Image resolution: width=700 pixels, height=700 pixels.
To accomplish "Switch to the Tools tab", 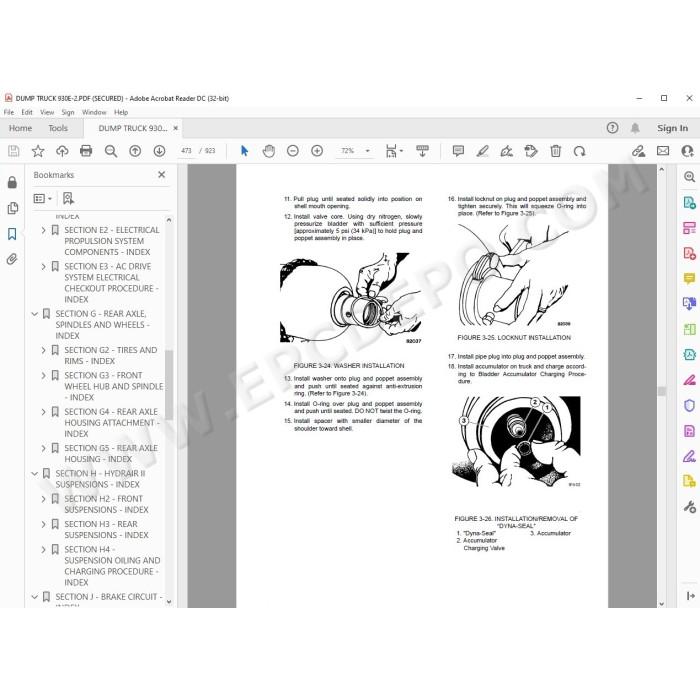I will (x=58, y=128).
